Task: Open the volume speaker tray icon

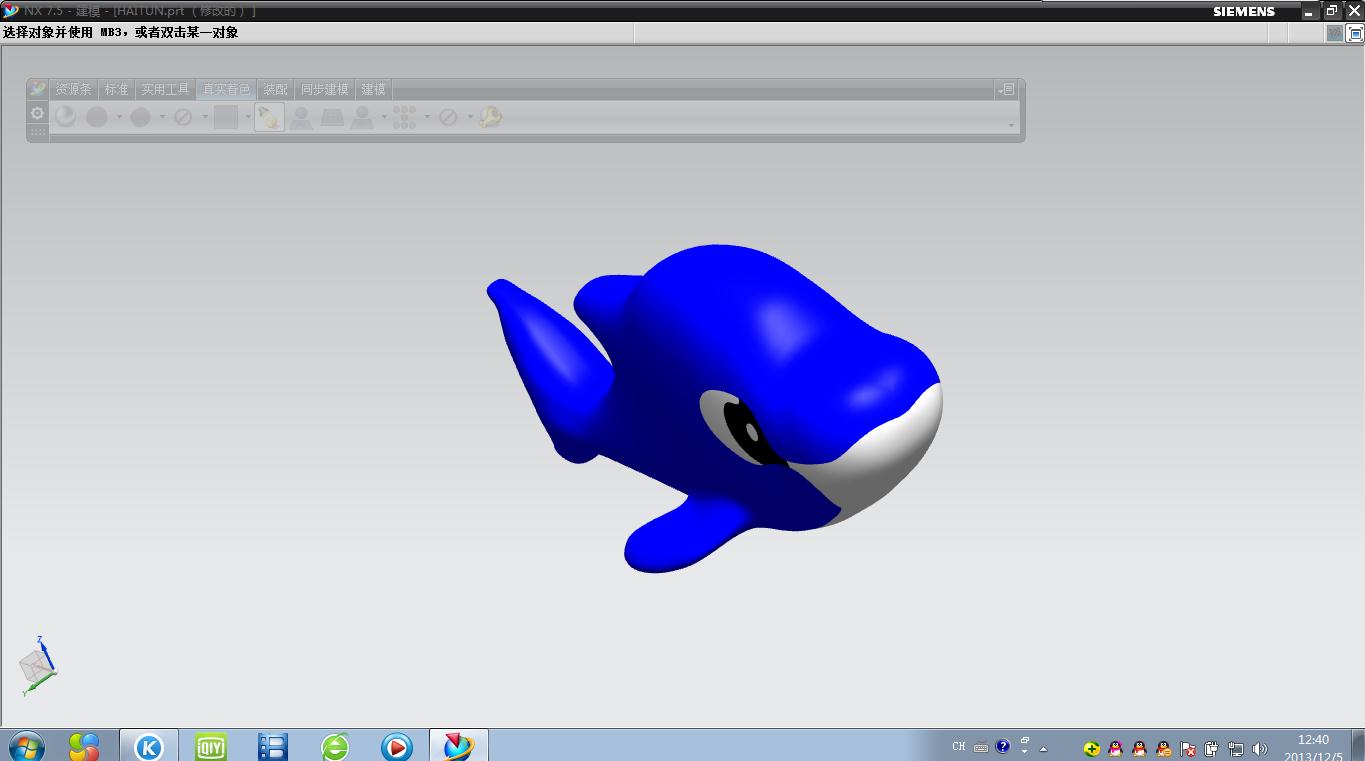Action: (1260, 748)
